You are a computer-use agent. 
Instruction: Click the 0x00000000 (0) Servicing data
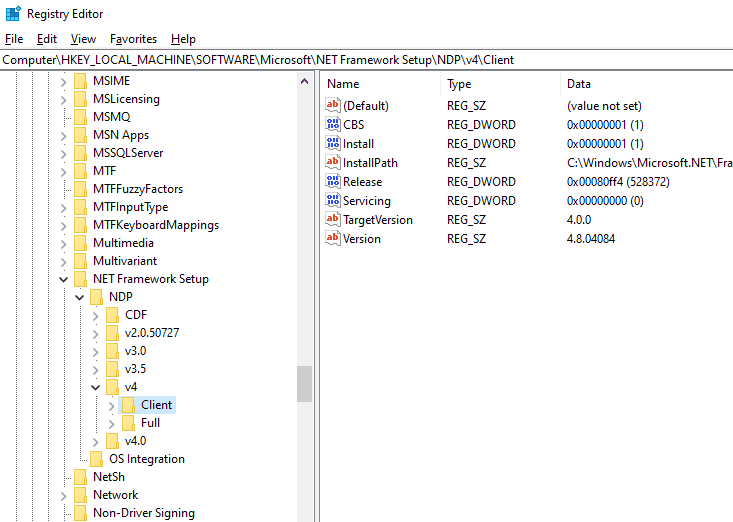[x=605, y=200]
